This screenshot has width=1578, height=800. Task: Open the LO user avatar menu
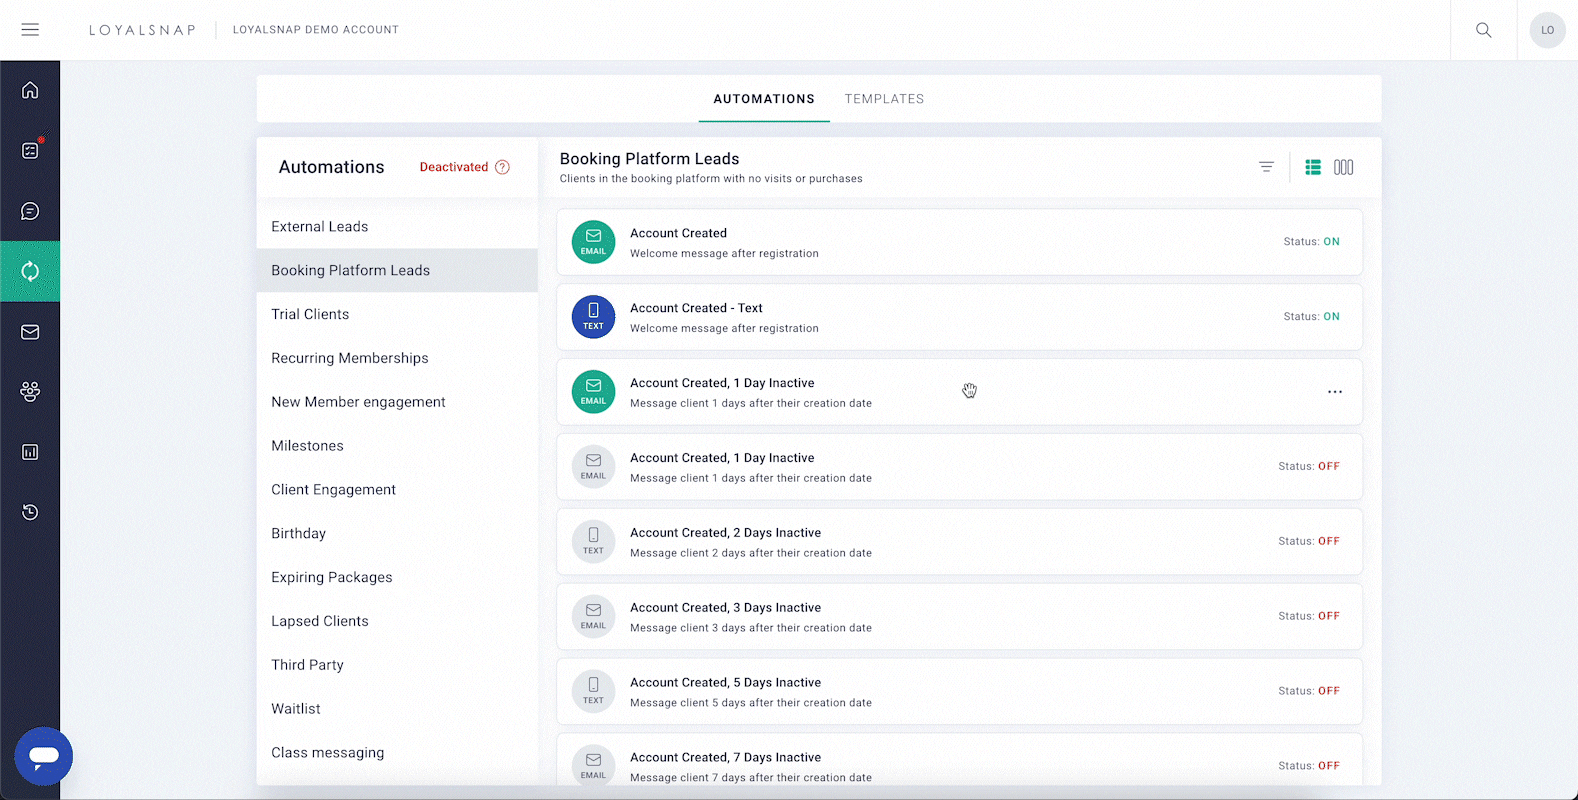(1547, 30)
